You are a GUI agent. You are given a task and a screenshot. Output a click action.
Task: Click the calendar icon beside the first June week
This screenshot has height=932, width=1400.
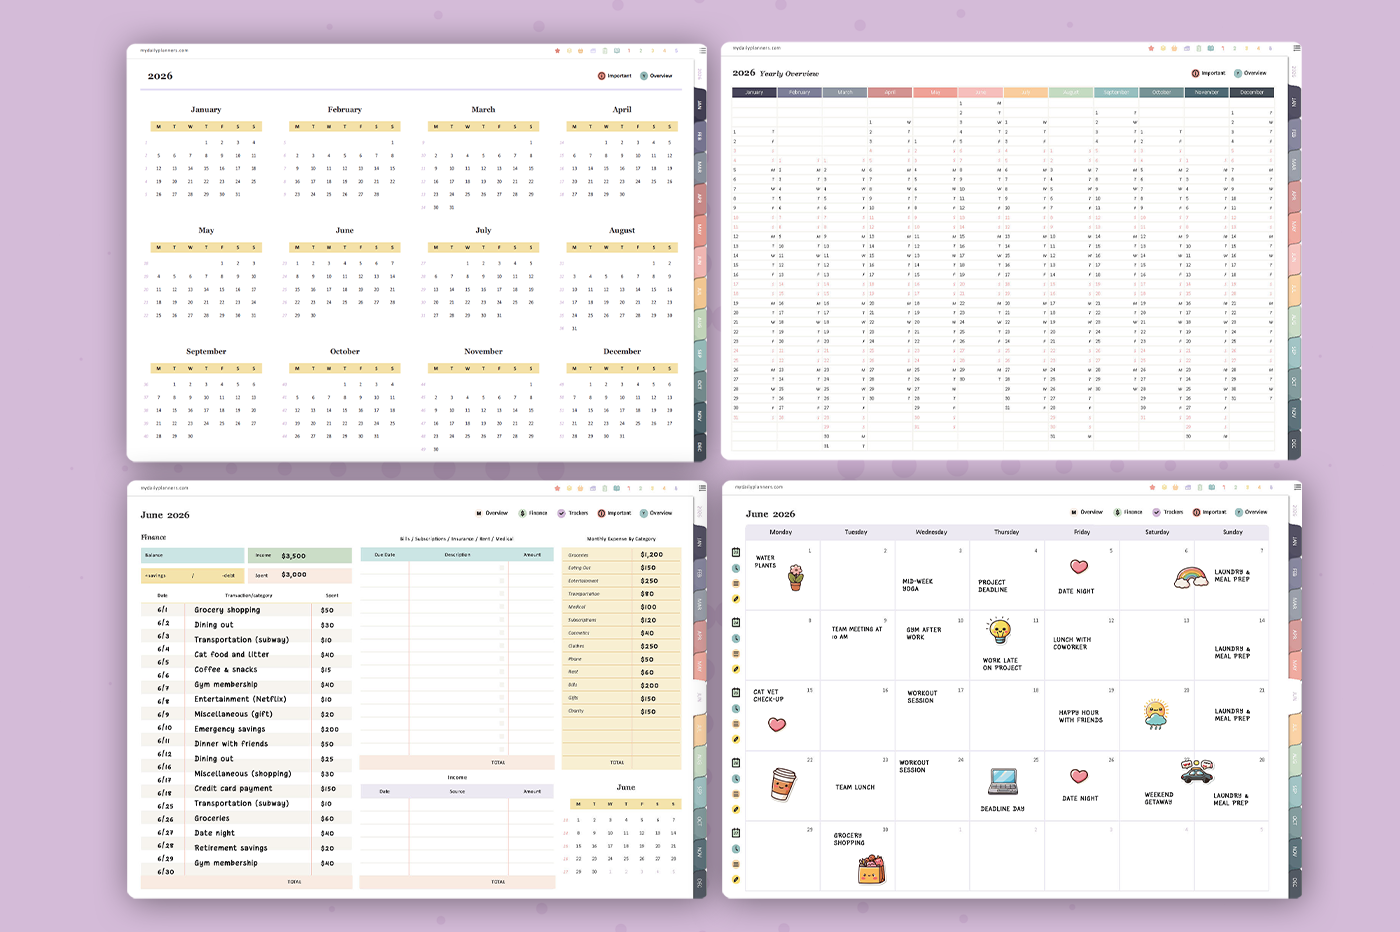click(x=736, y=552)
